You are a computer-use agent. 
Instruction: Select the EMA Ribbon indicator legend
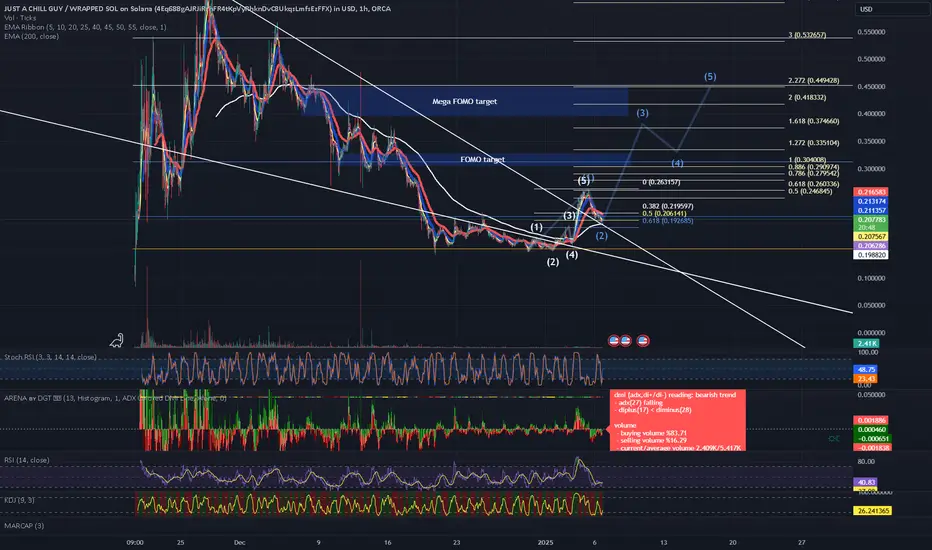click(x=85, y=27)
